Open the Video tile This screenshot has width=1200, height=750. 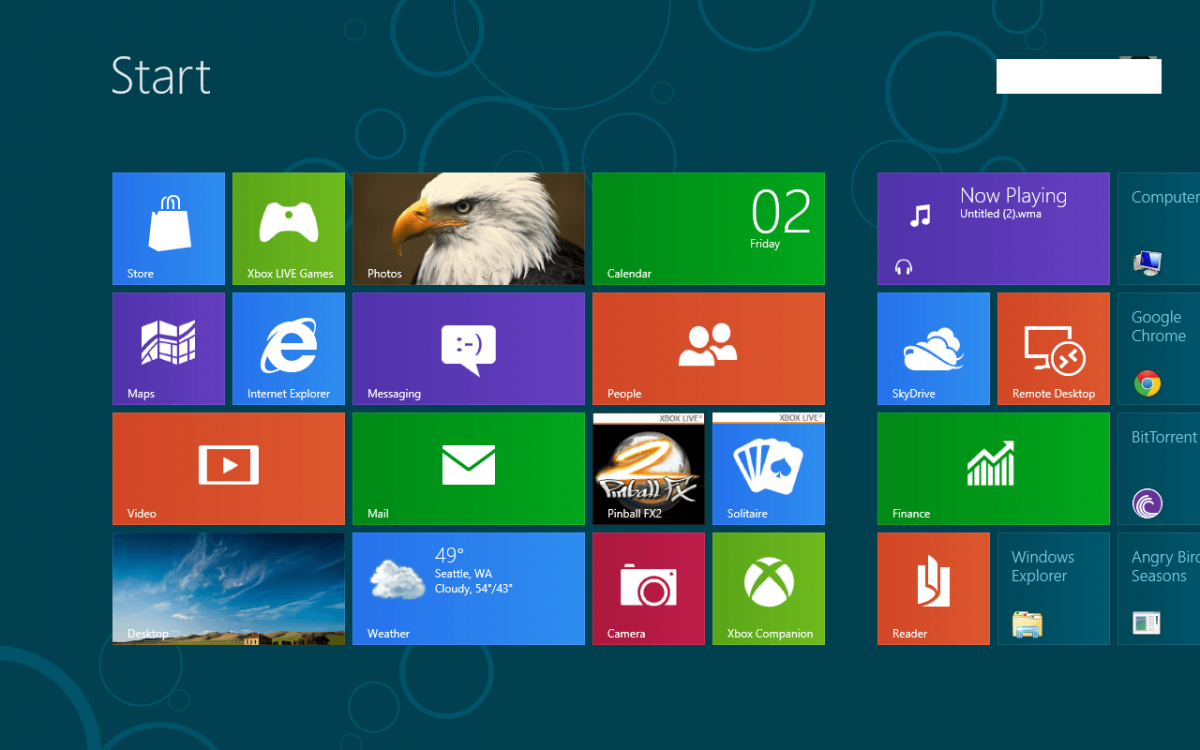[x=228, y=468]
